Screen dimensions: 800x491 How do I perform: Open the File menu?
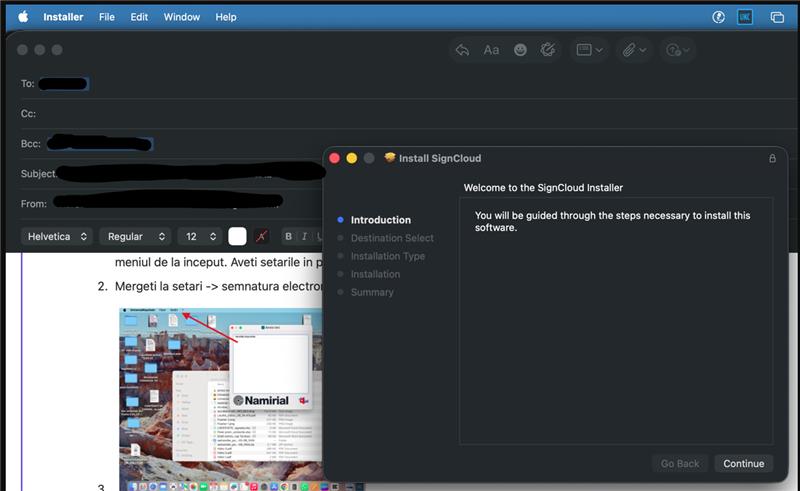107,17
